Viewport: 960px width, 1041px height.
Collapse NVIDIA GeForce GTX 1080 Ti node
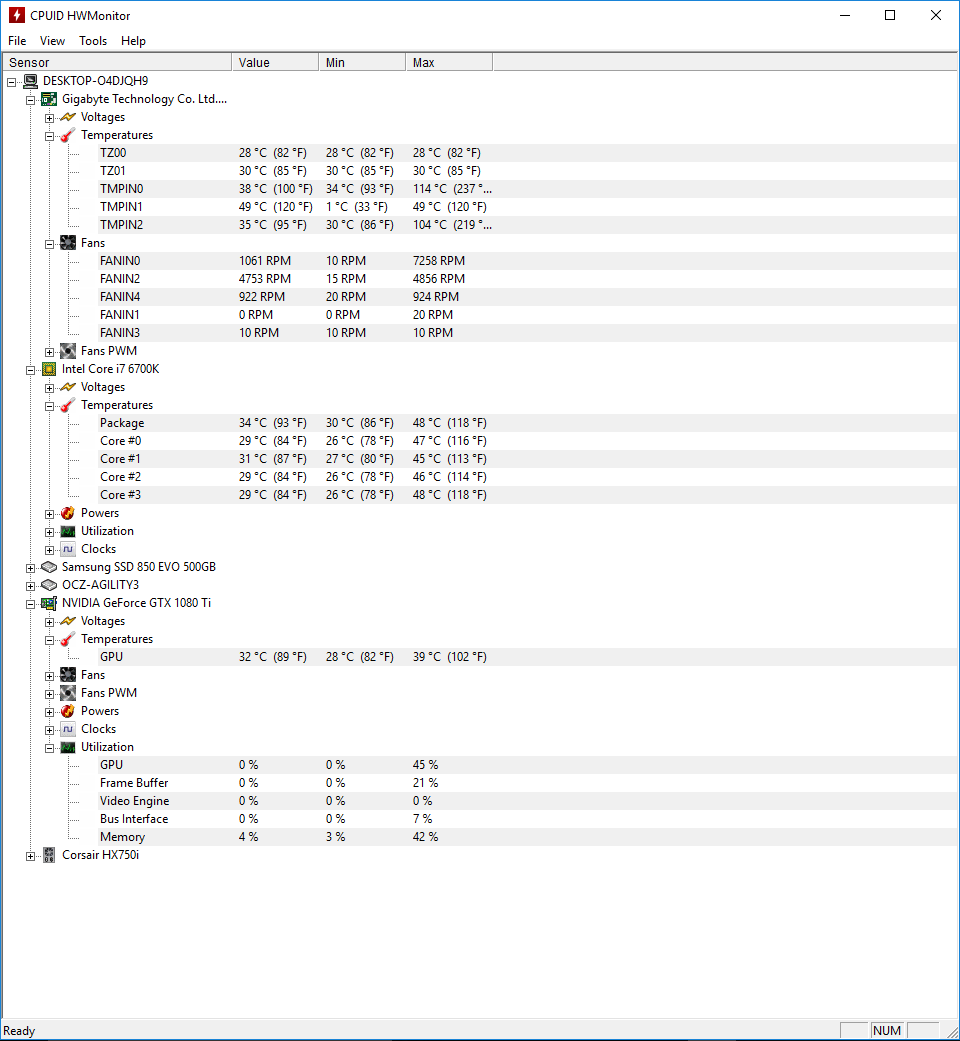(31, 604)
